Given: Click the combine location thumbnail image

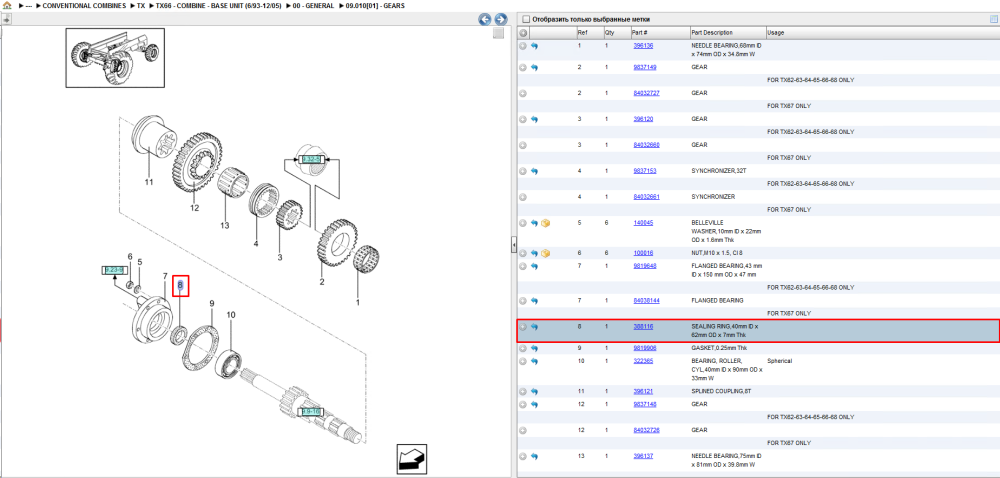Looking at the screenshot, I should click(x=115, y=57).
